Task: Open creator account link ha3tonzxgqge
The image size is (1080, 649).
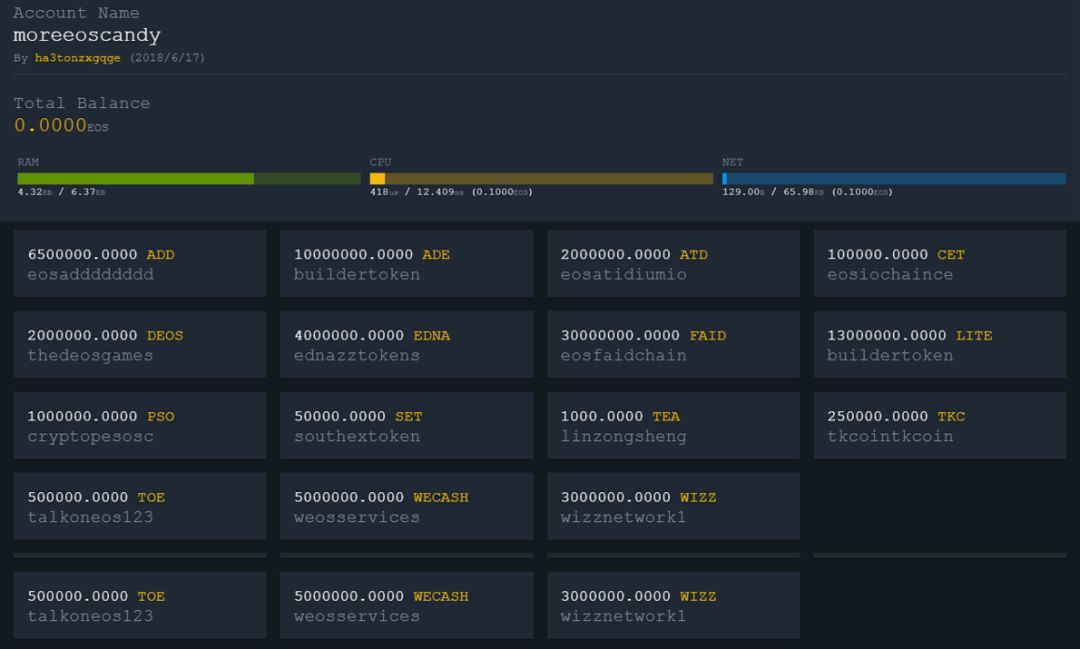Action: [77, 58]
